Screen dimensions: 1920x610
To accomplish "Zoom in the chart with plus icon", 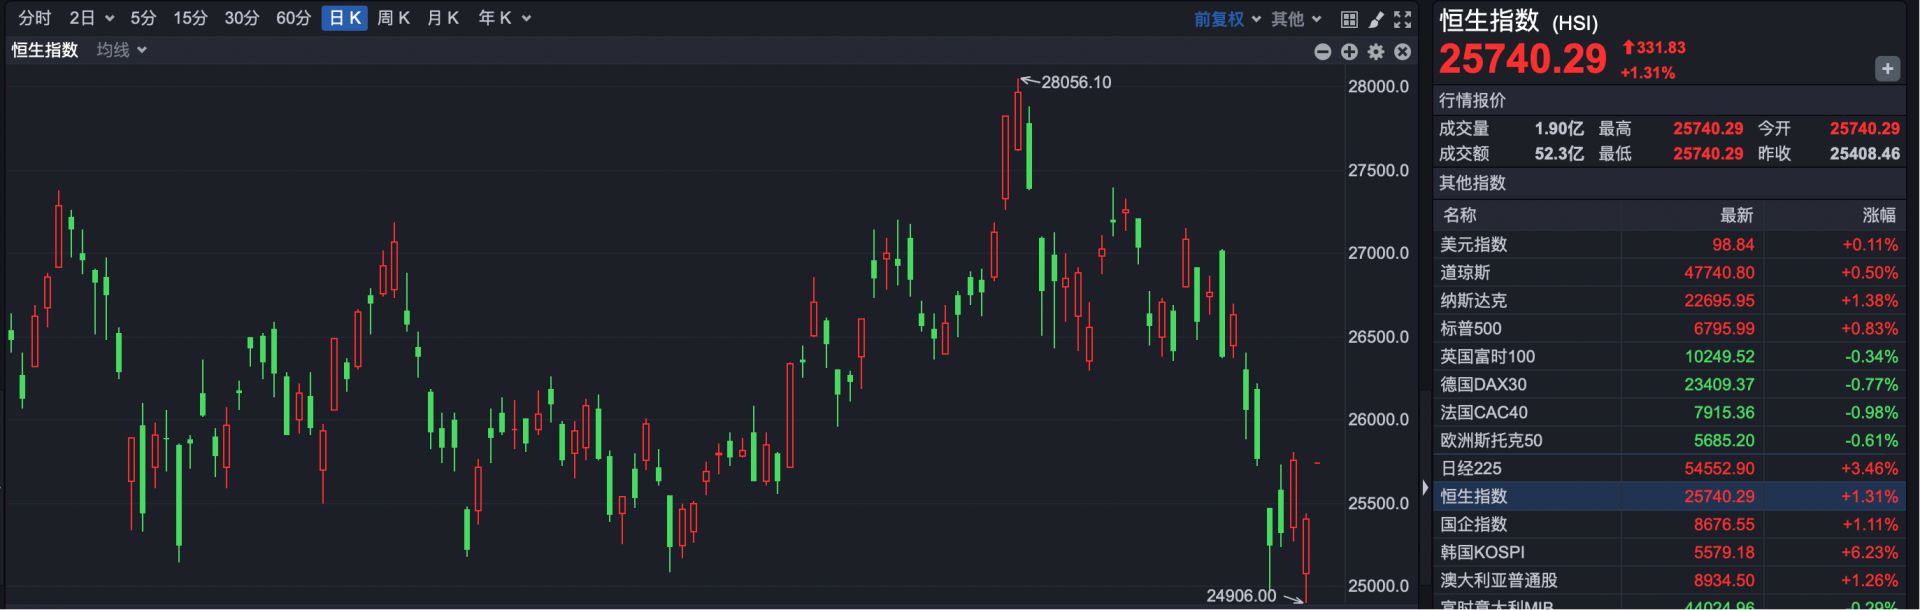I will point(1349,52).
